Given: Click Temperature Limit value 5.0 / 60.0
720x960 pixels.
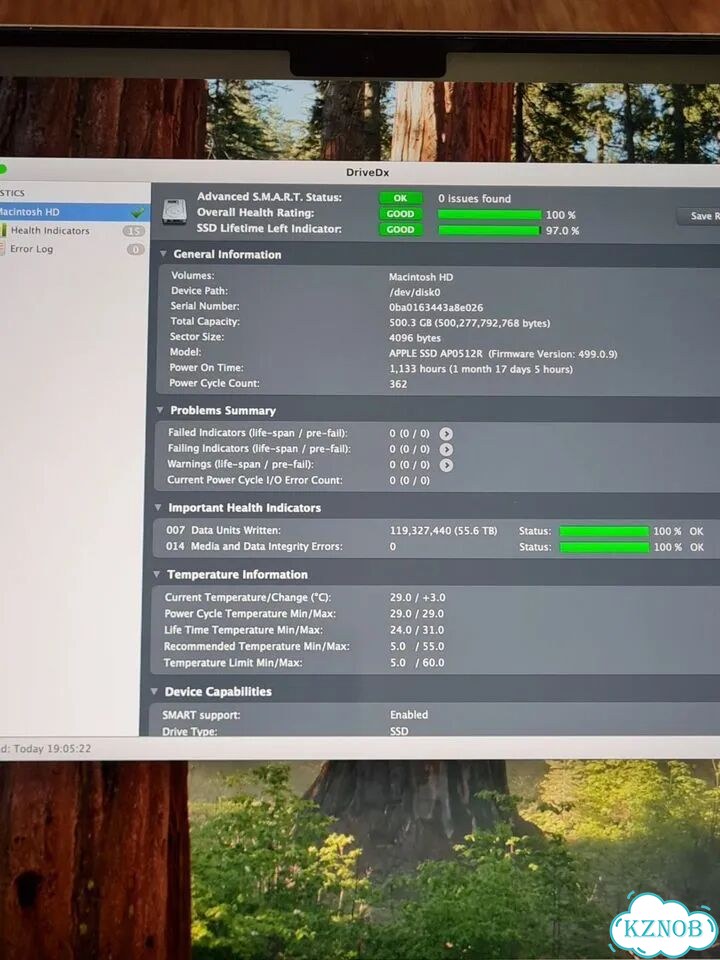Looking at the screenshot, I should [x=417, y=662].
